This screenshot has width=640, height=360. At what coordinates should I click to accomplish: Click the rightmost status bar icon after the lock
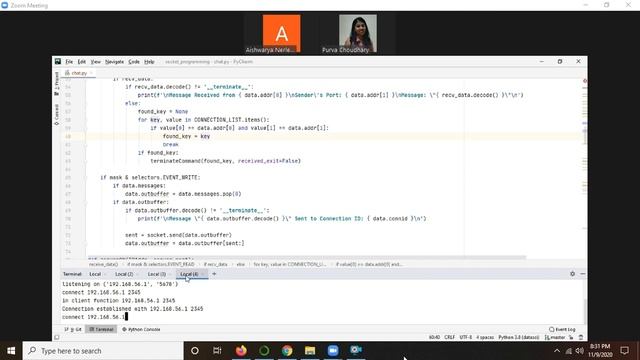[x=581, y=338]
